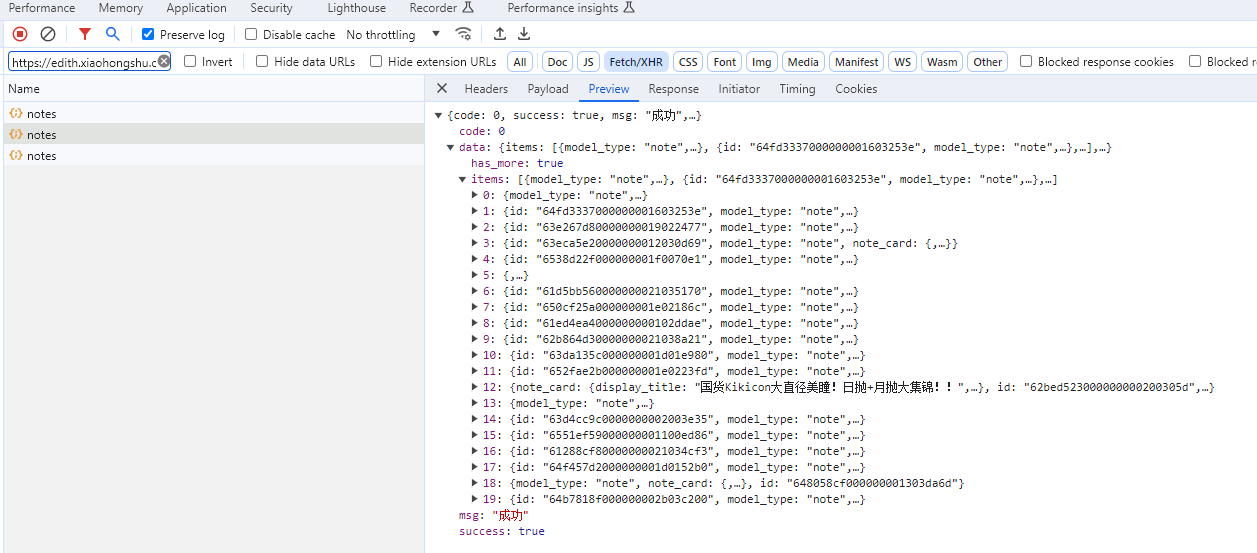The image size is (1257, 553).
Task: Expand item 12 with Kikicon title
Action: click(x=474, y=387)
